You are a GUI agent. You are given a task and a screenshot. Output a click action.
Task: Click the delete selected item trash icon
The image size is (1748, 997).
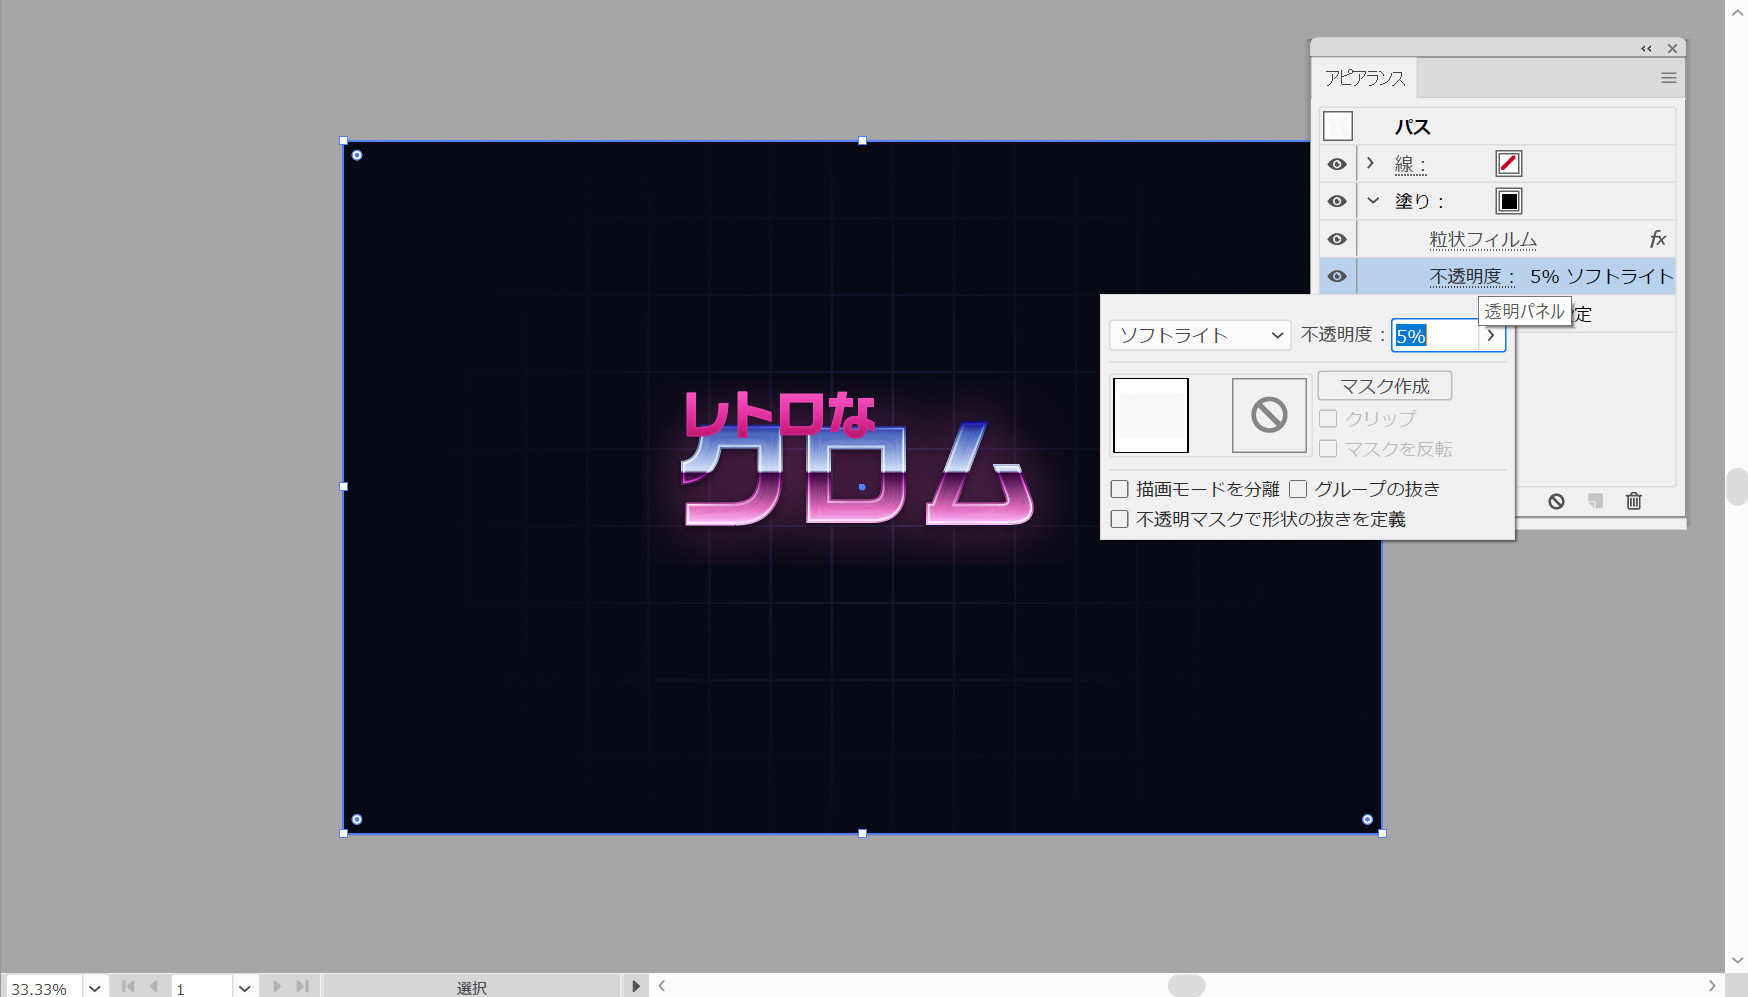pos(1633,501)
